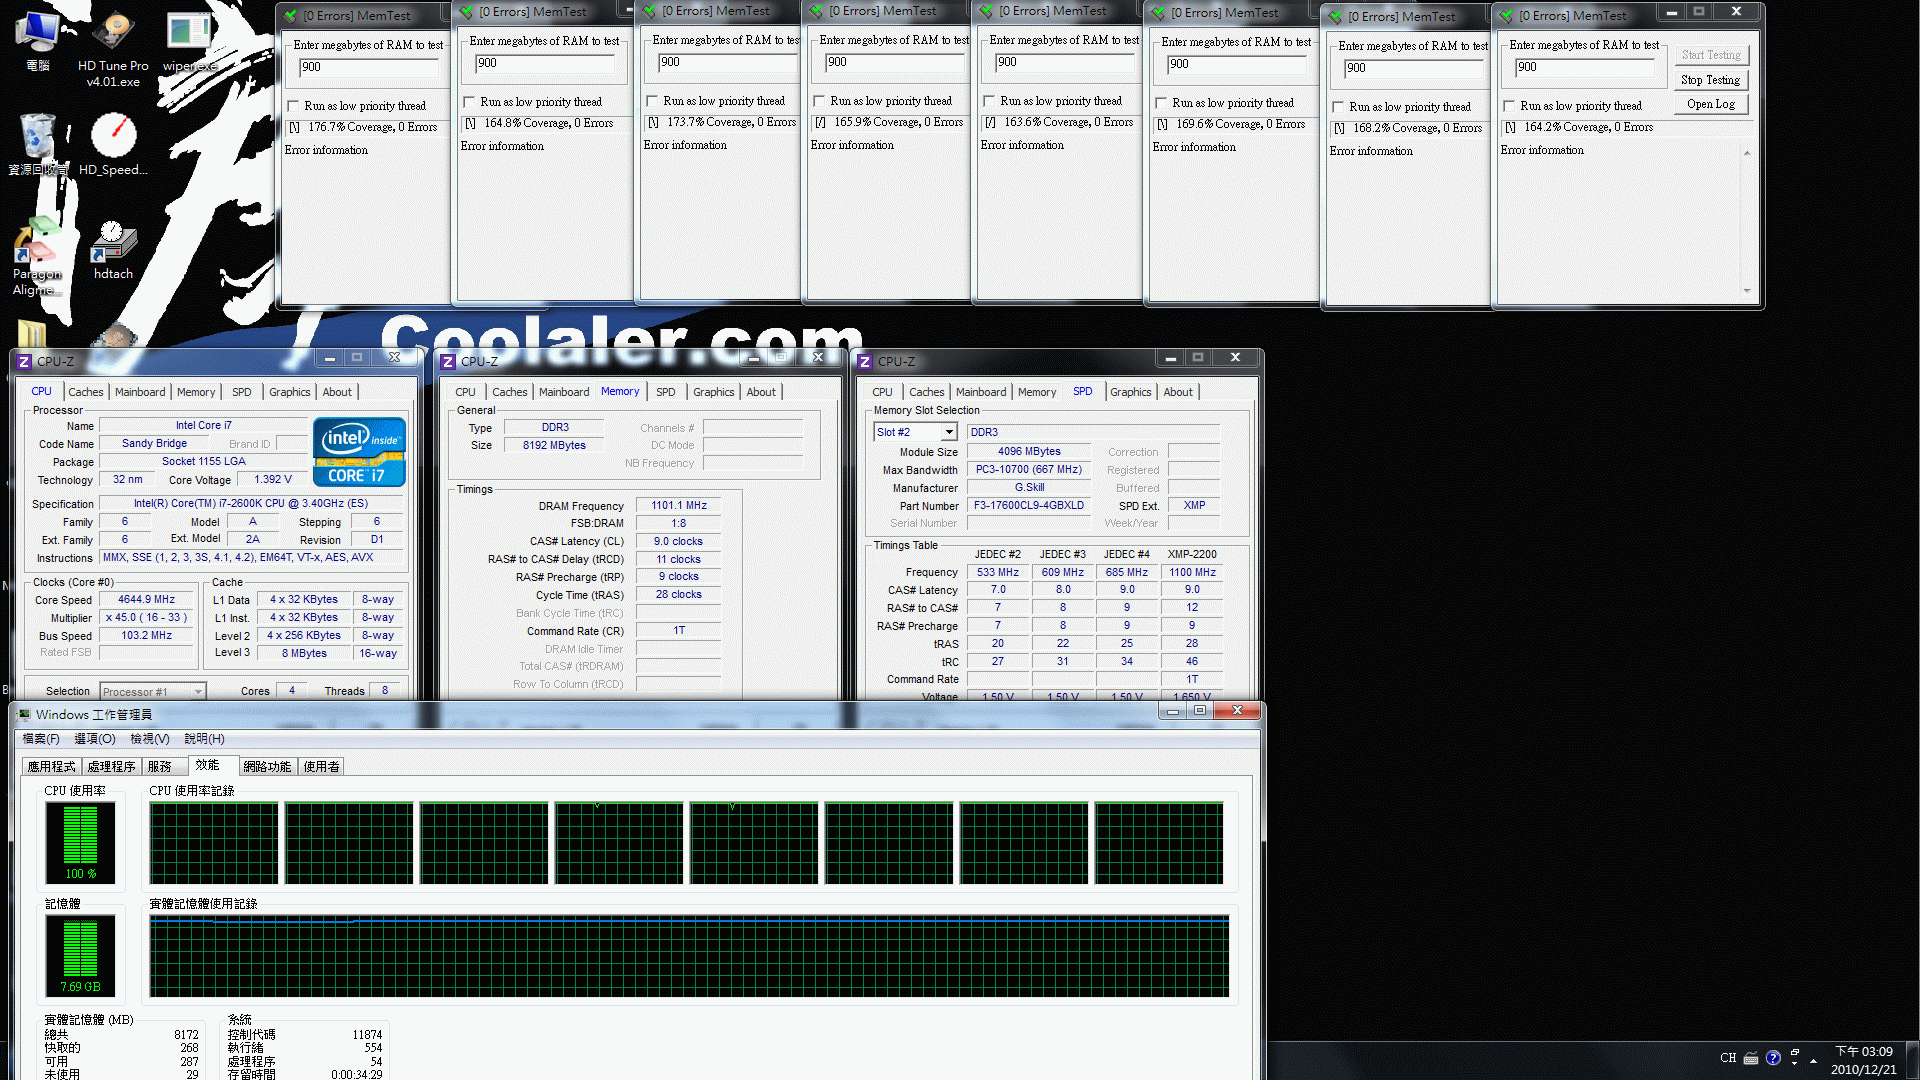The height and width of the screenshot is (1080, 1920).
Task: Open hdtach desktop shortcut
Action: click(x=113, y=250)
